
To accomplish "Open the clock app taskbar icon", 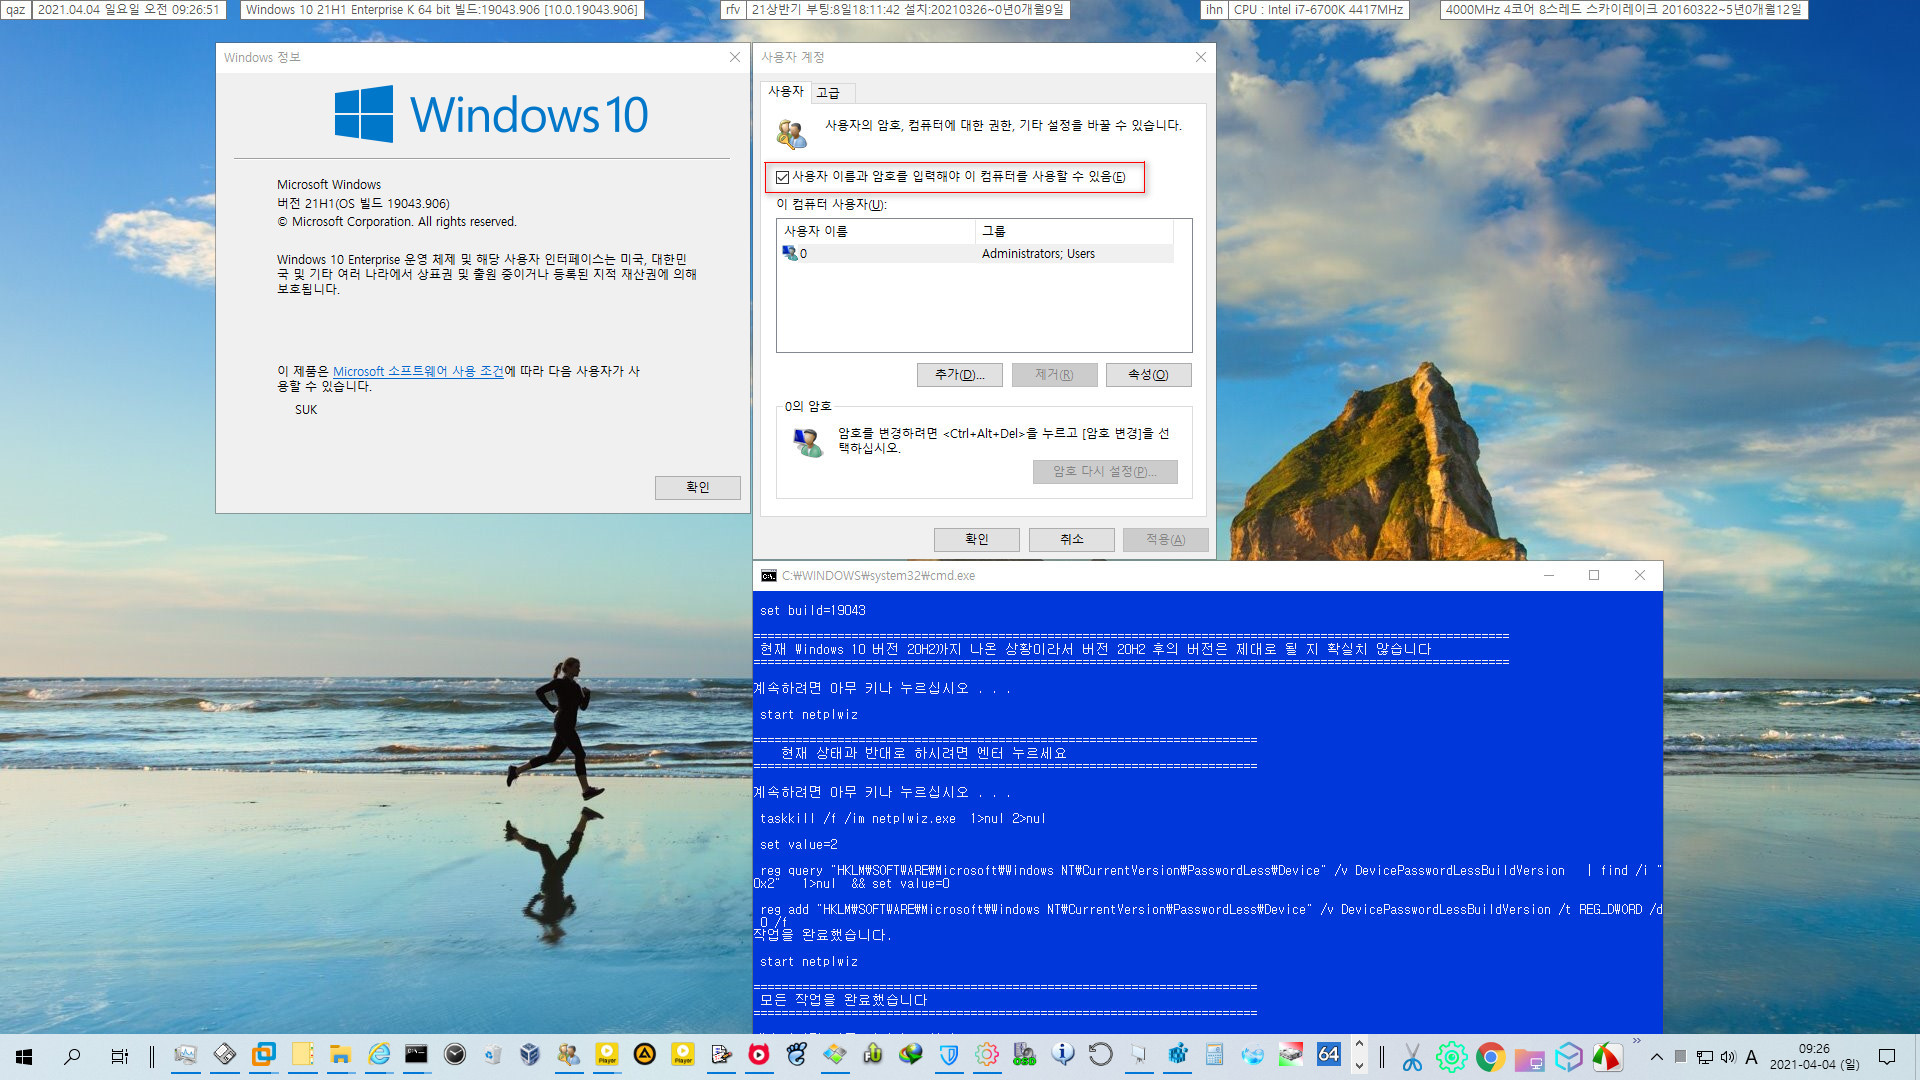I will coord(455,1055).
